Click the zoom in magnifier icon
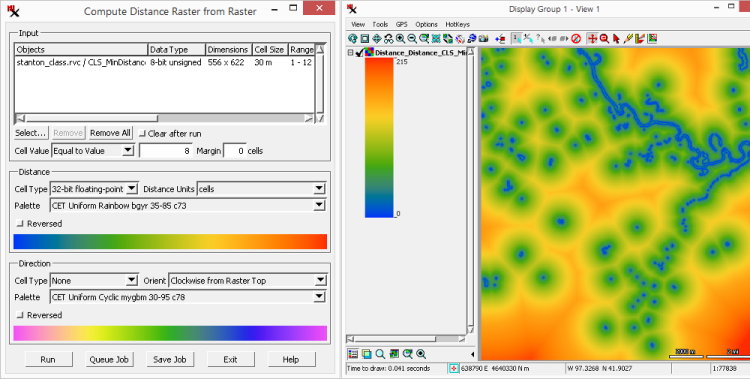Image resolution: width=750 pixels, height=379 pixels. [x=400, y=39]
